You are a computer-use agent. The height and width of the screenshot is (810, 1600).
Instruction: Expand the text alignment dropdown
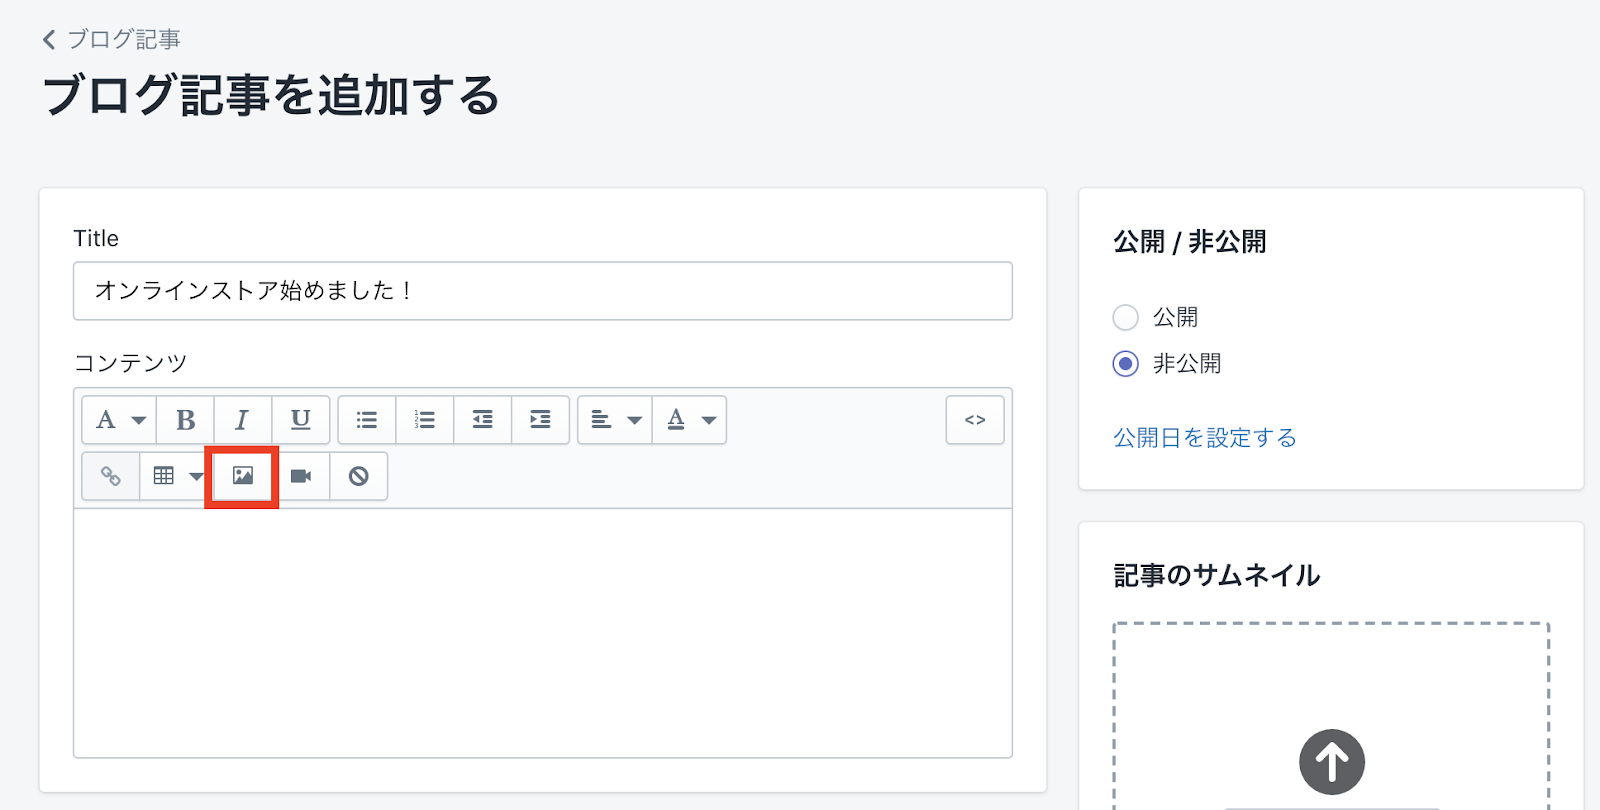click(x=615, y=420)
